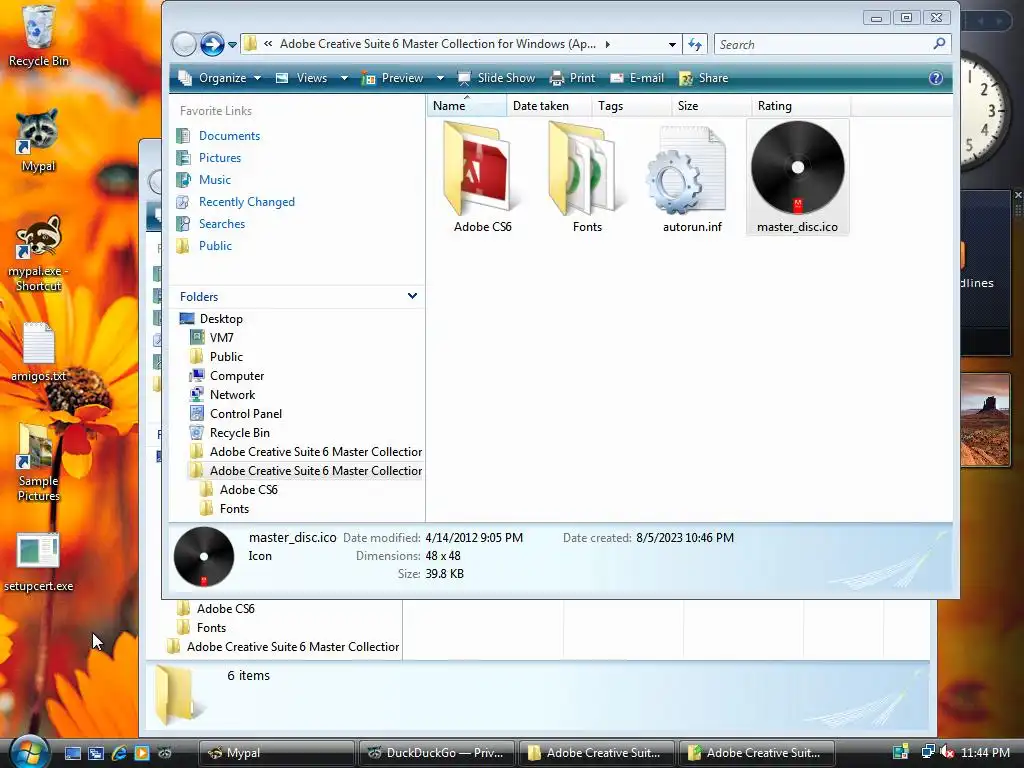Screen dimensions: 1024x768
Task: Collapse the Folders pane chevron
Action: point(412,296)
